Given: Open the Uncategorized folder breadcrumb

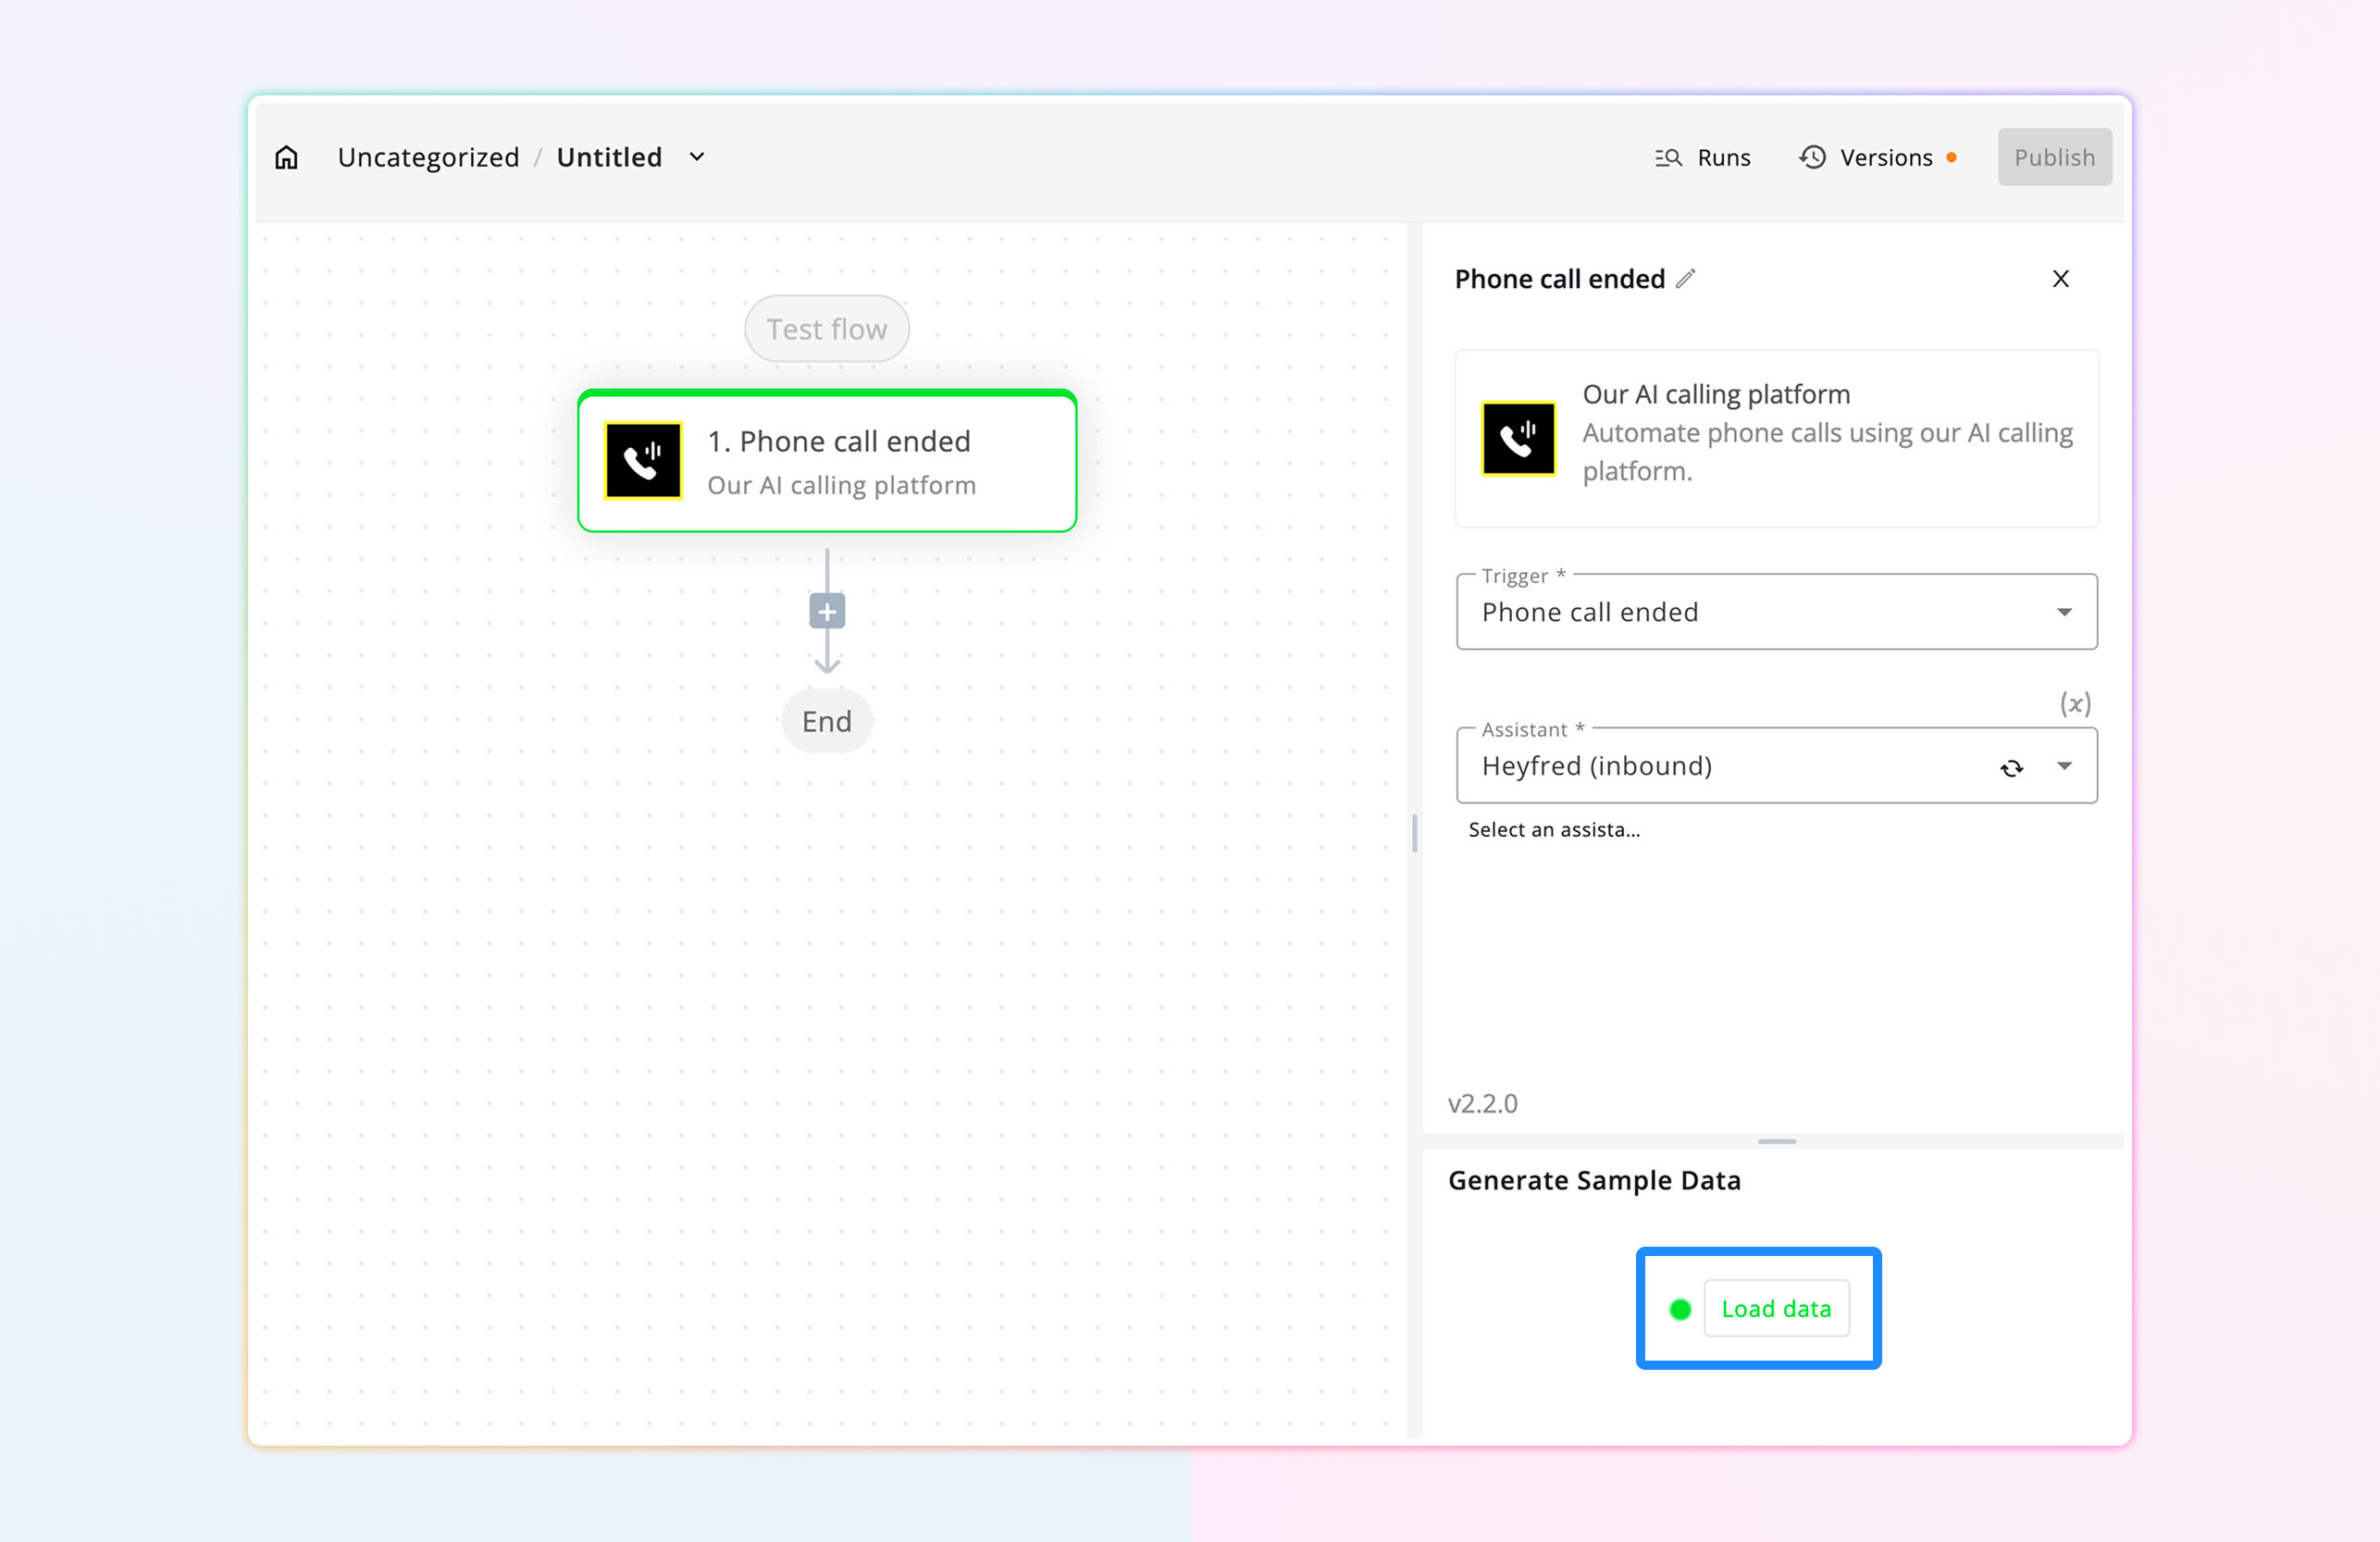Looking at the screenshot, I should (x=428, y=158).
